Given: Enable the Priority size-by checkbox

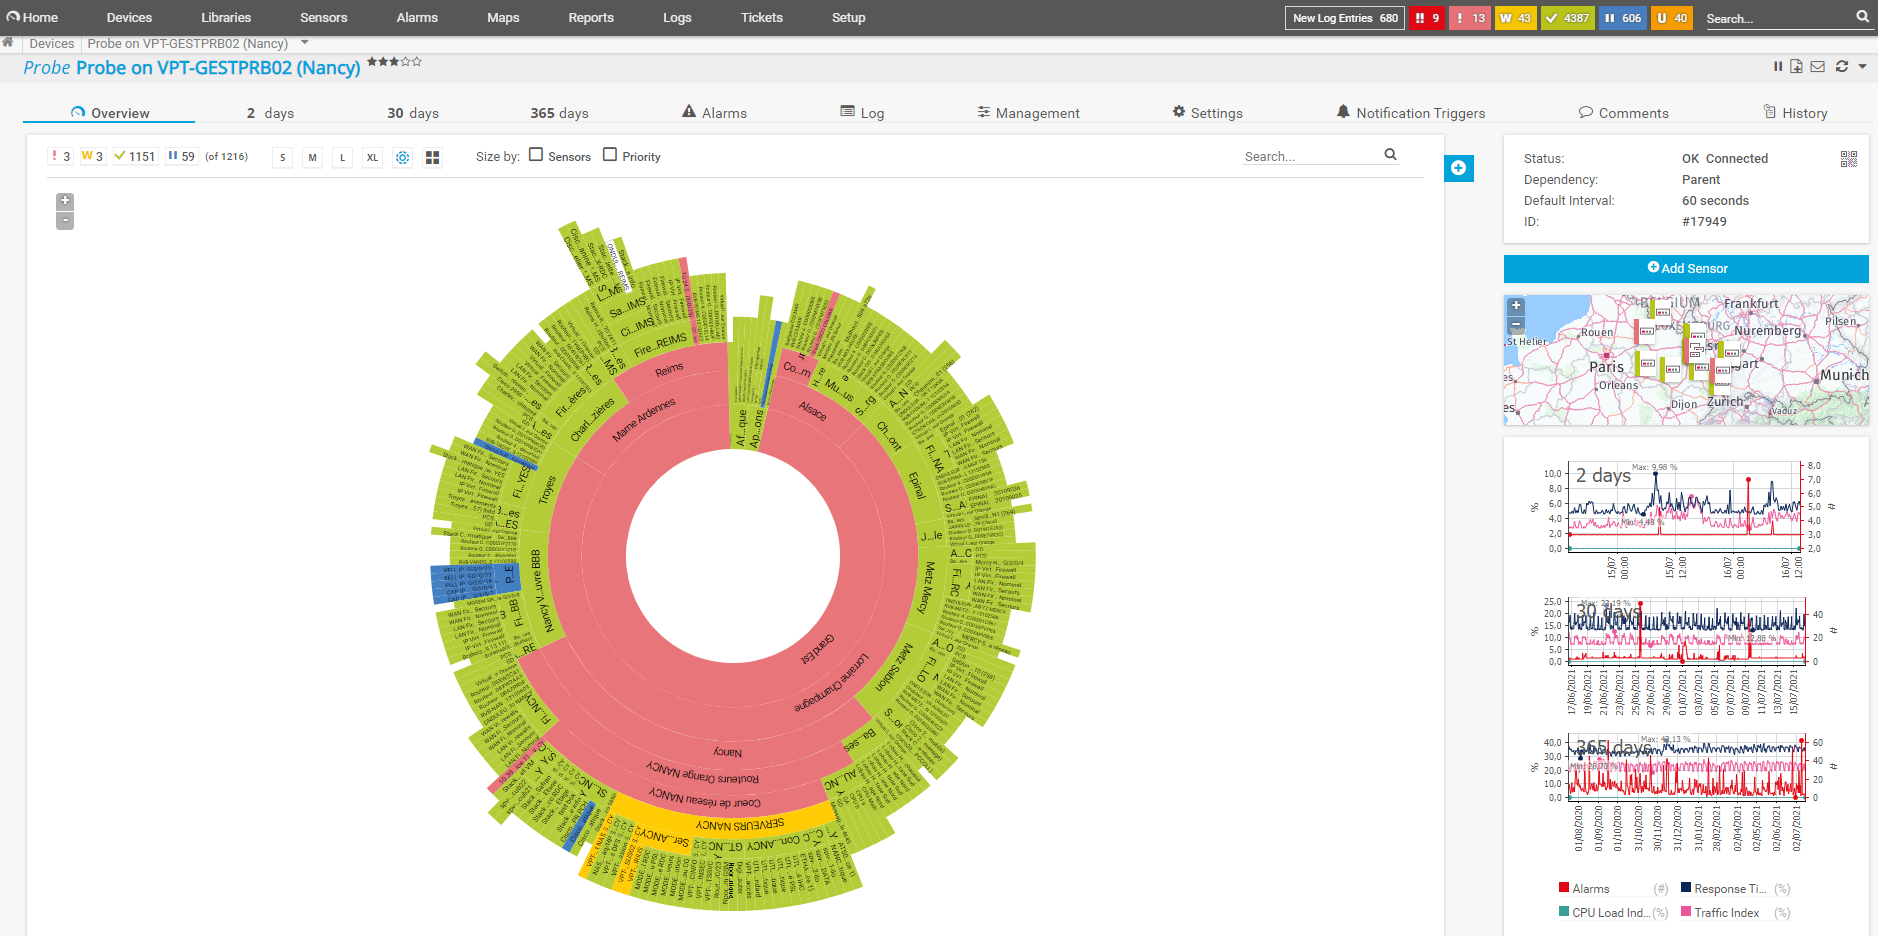Looking at the screenshot, I should point(610,155).
